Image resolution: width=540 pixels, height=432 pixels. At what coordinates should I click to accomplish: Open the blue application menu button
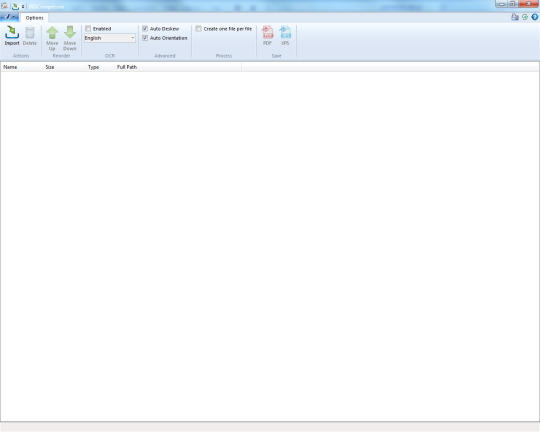[x=10, y=17]
